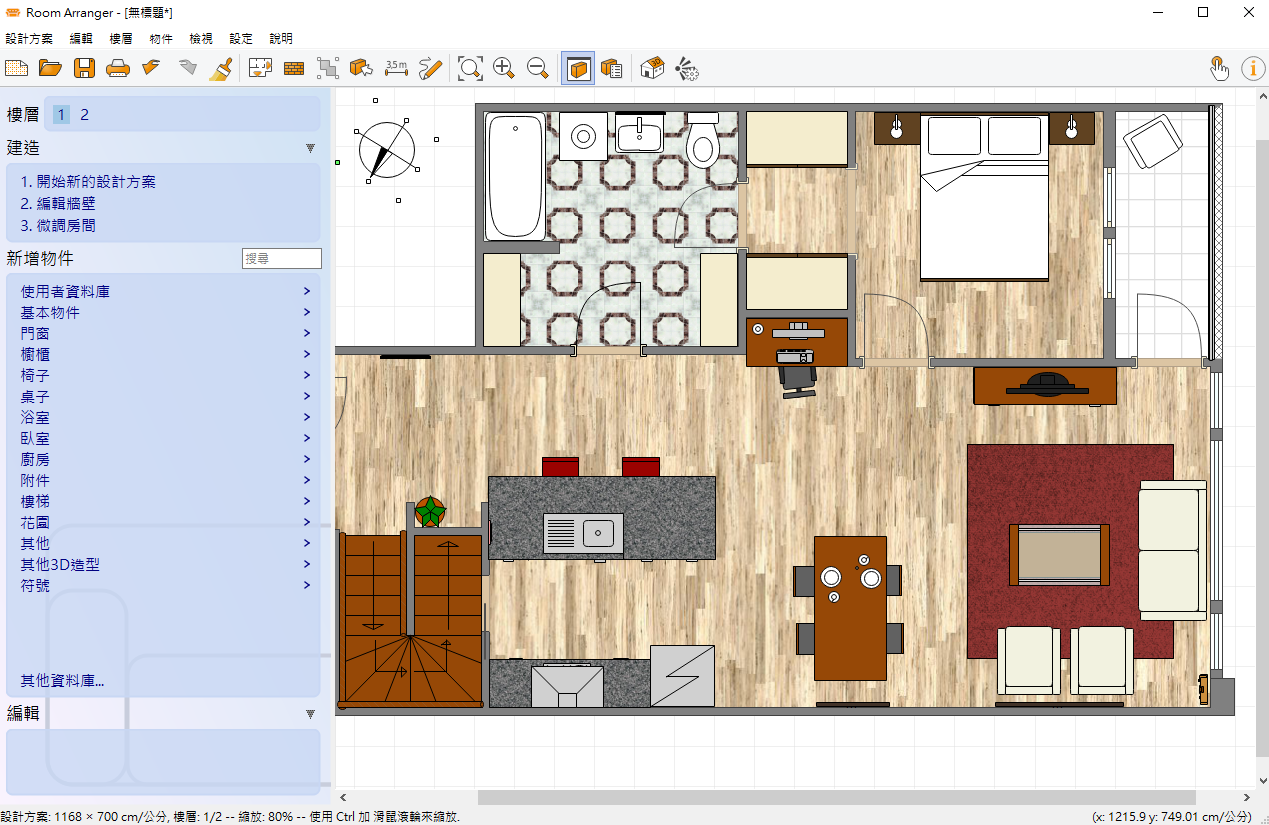Open the 設計方案 menu
Screen dimensions: 1269x825
29,39
